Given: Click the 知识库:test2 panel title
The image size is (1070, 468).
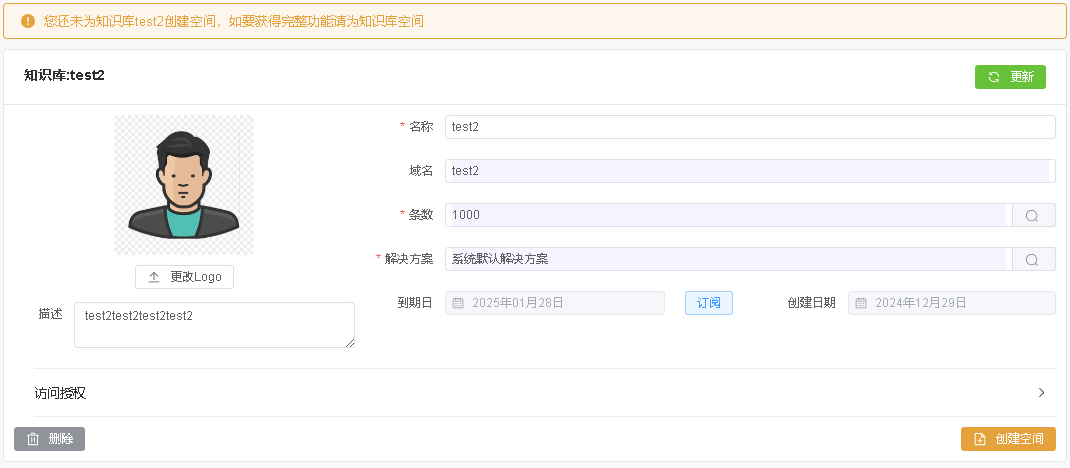Looking at the screenshot, I should click(64, 75).
